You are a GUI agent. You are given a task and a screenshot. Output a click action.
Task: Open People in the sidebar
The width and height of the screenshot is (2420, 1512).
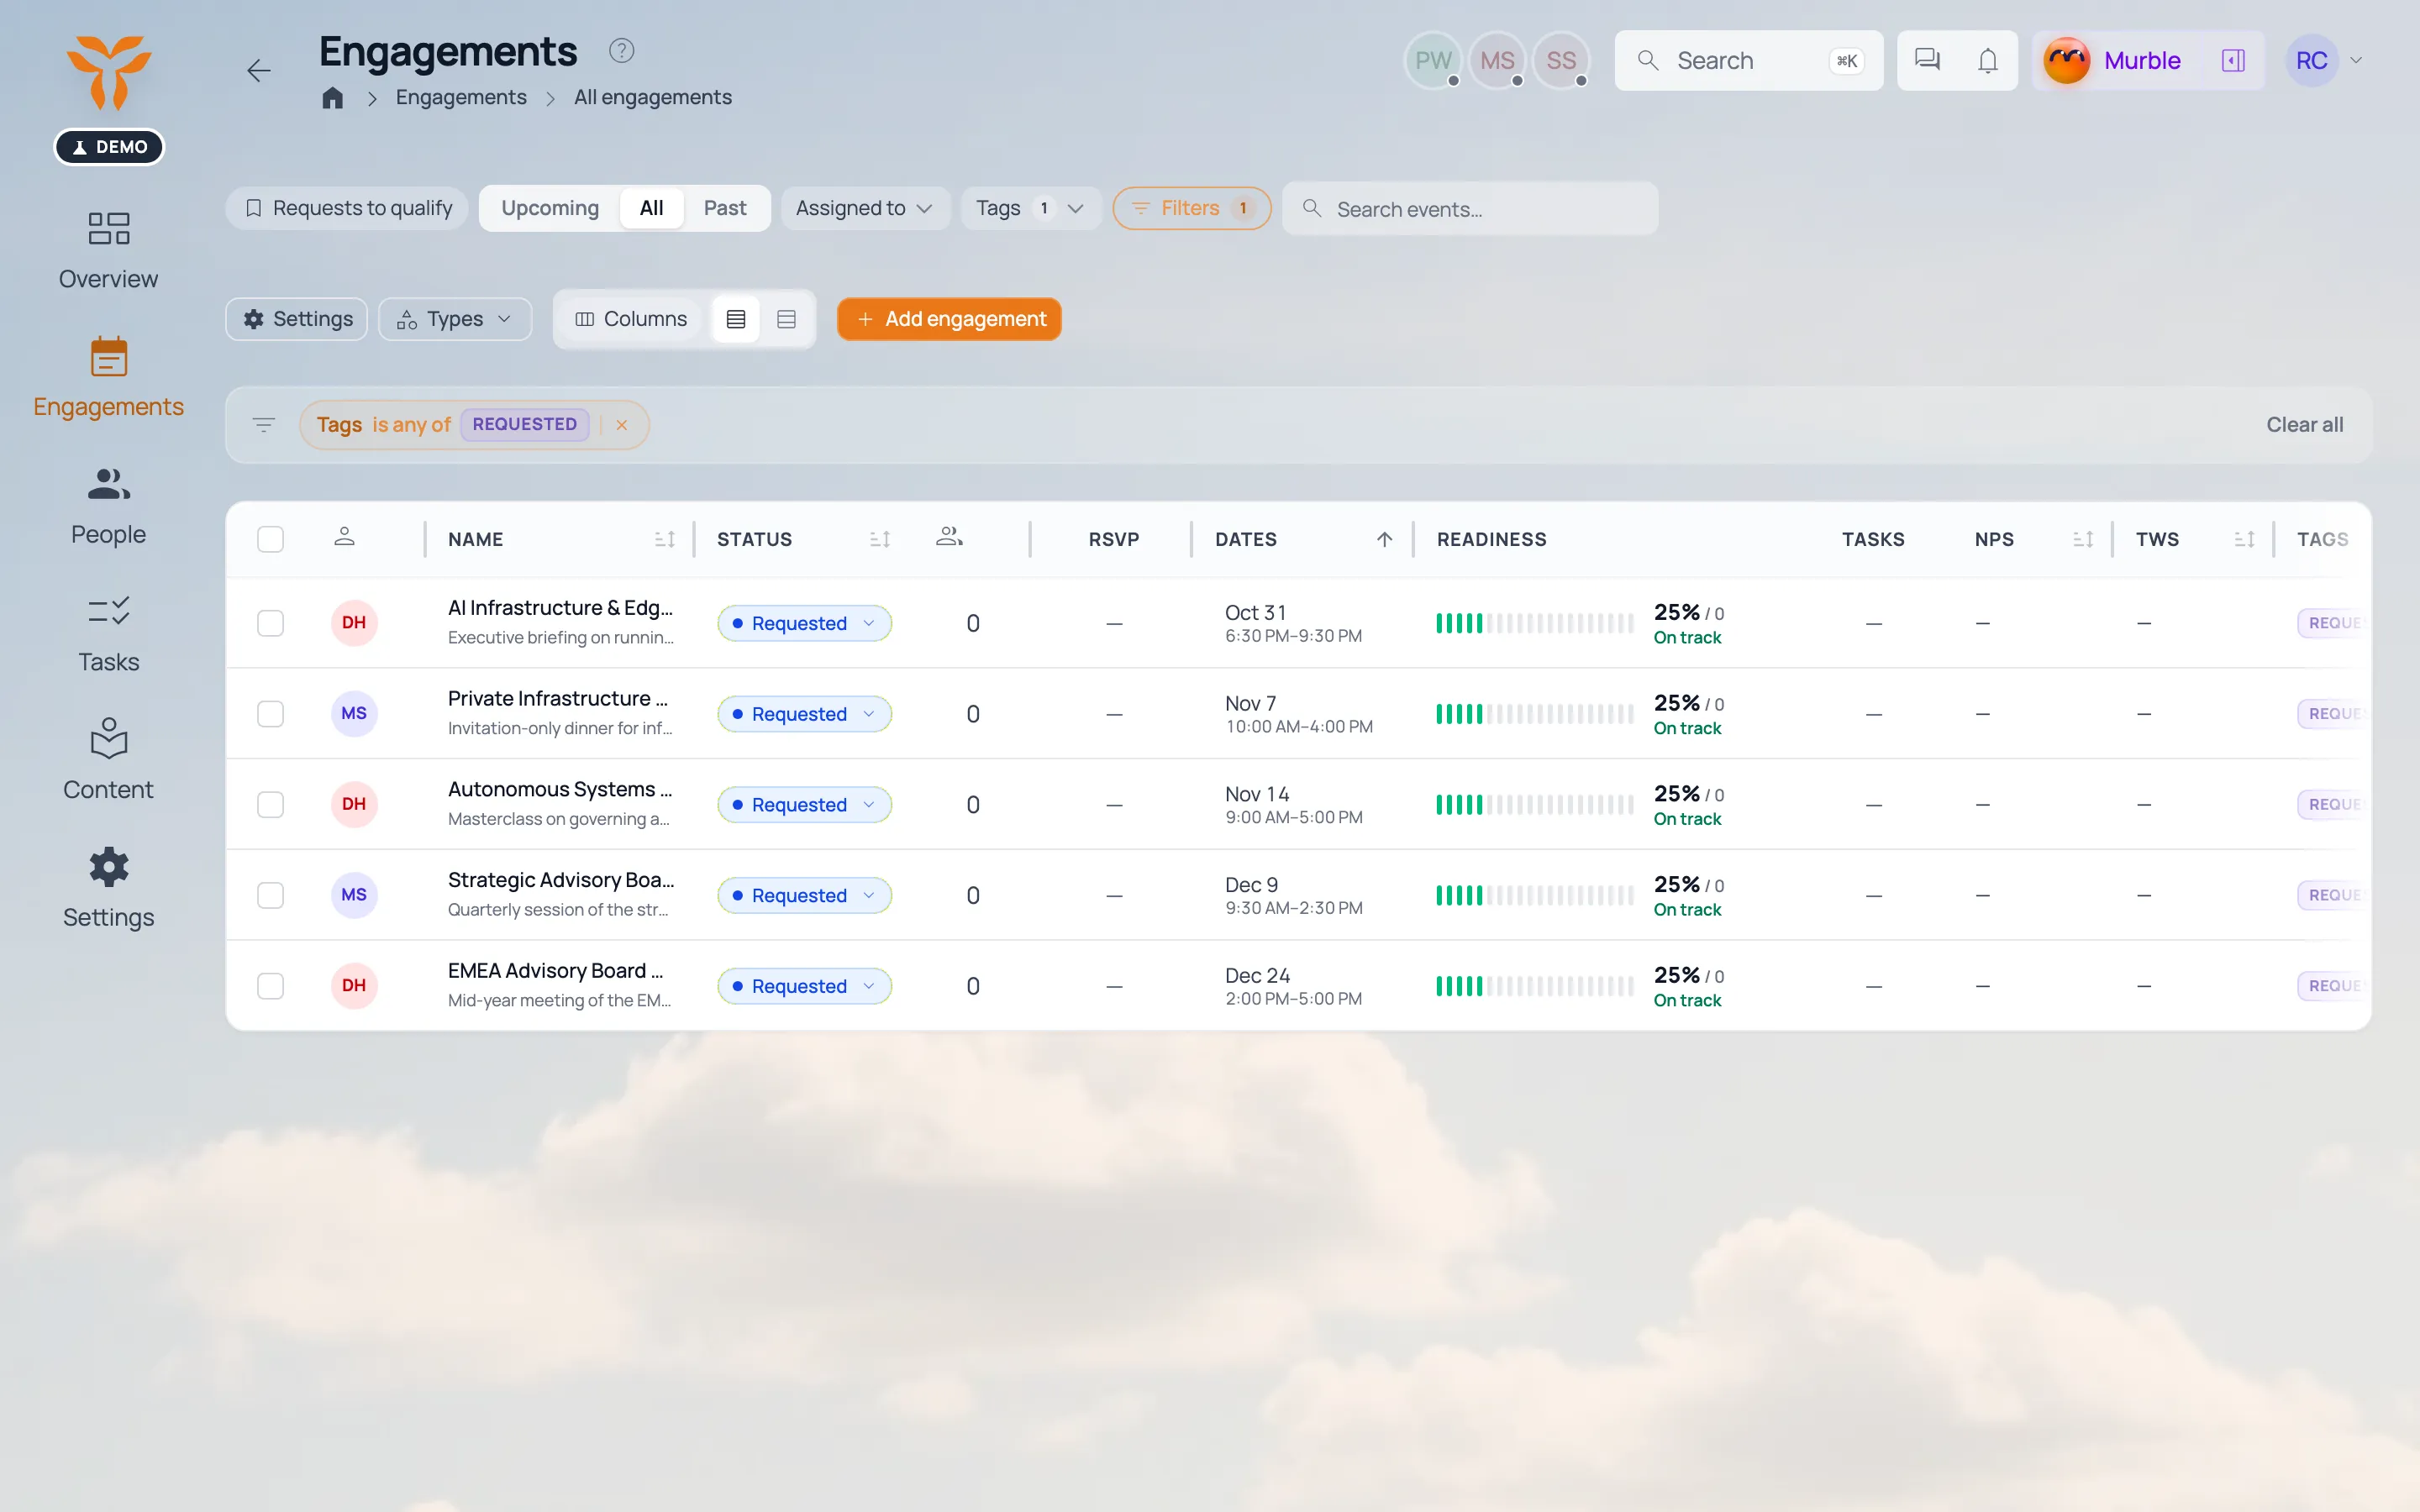pos(108,506)
